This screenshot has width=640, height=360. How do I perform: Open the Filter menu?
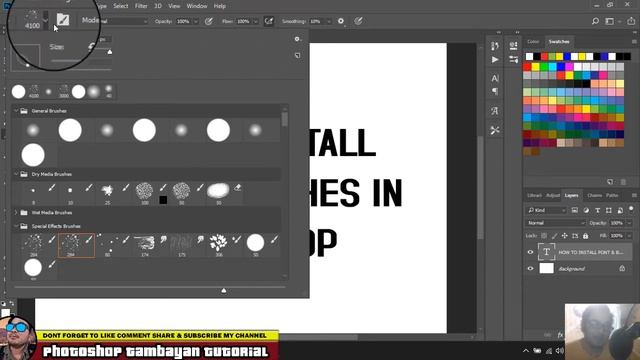tap(141, 6)
